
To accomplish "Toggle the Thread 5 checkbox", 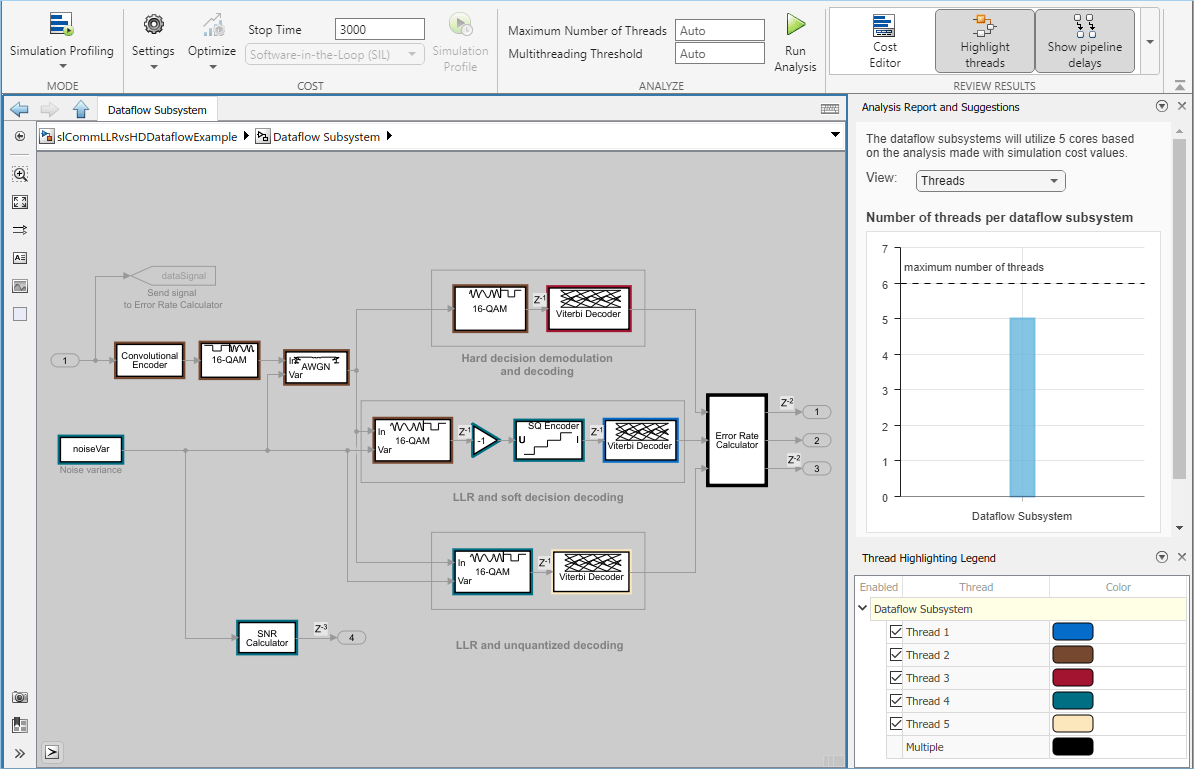I will (x=896, y=724).
